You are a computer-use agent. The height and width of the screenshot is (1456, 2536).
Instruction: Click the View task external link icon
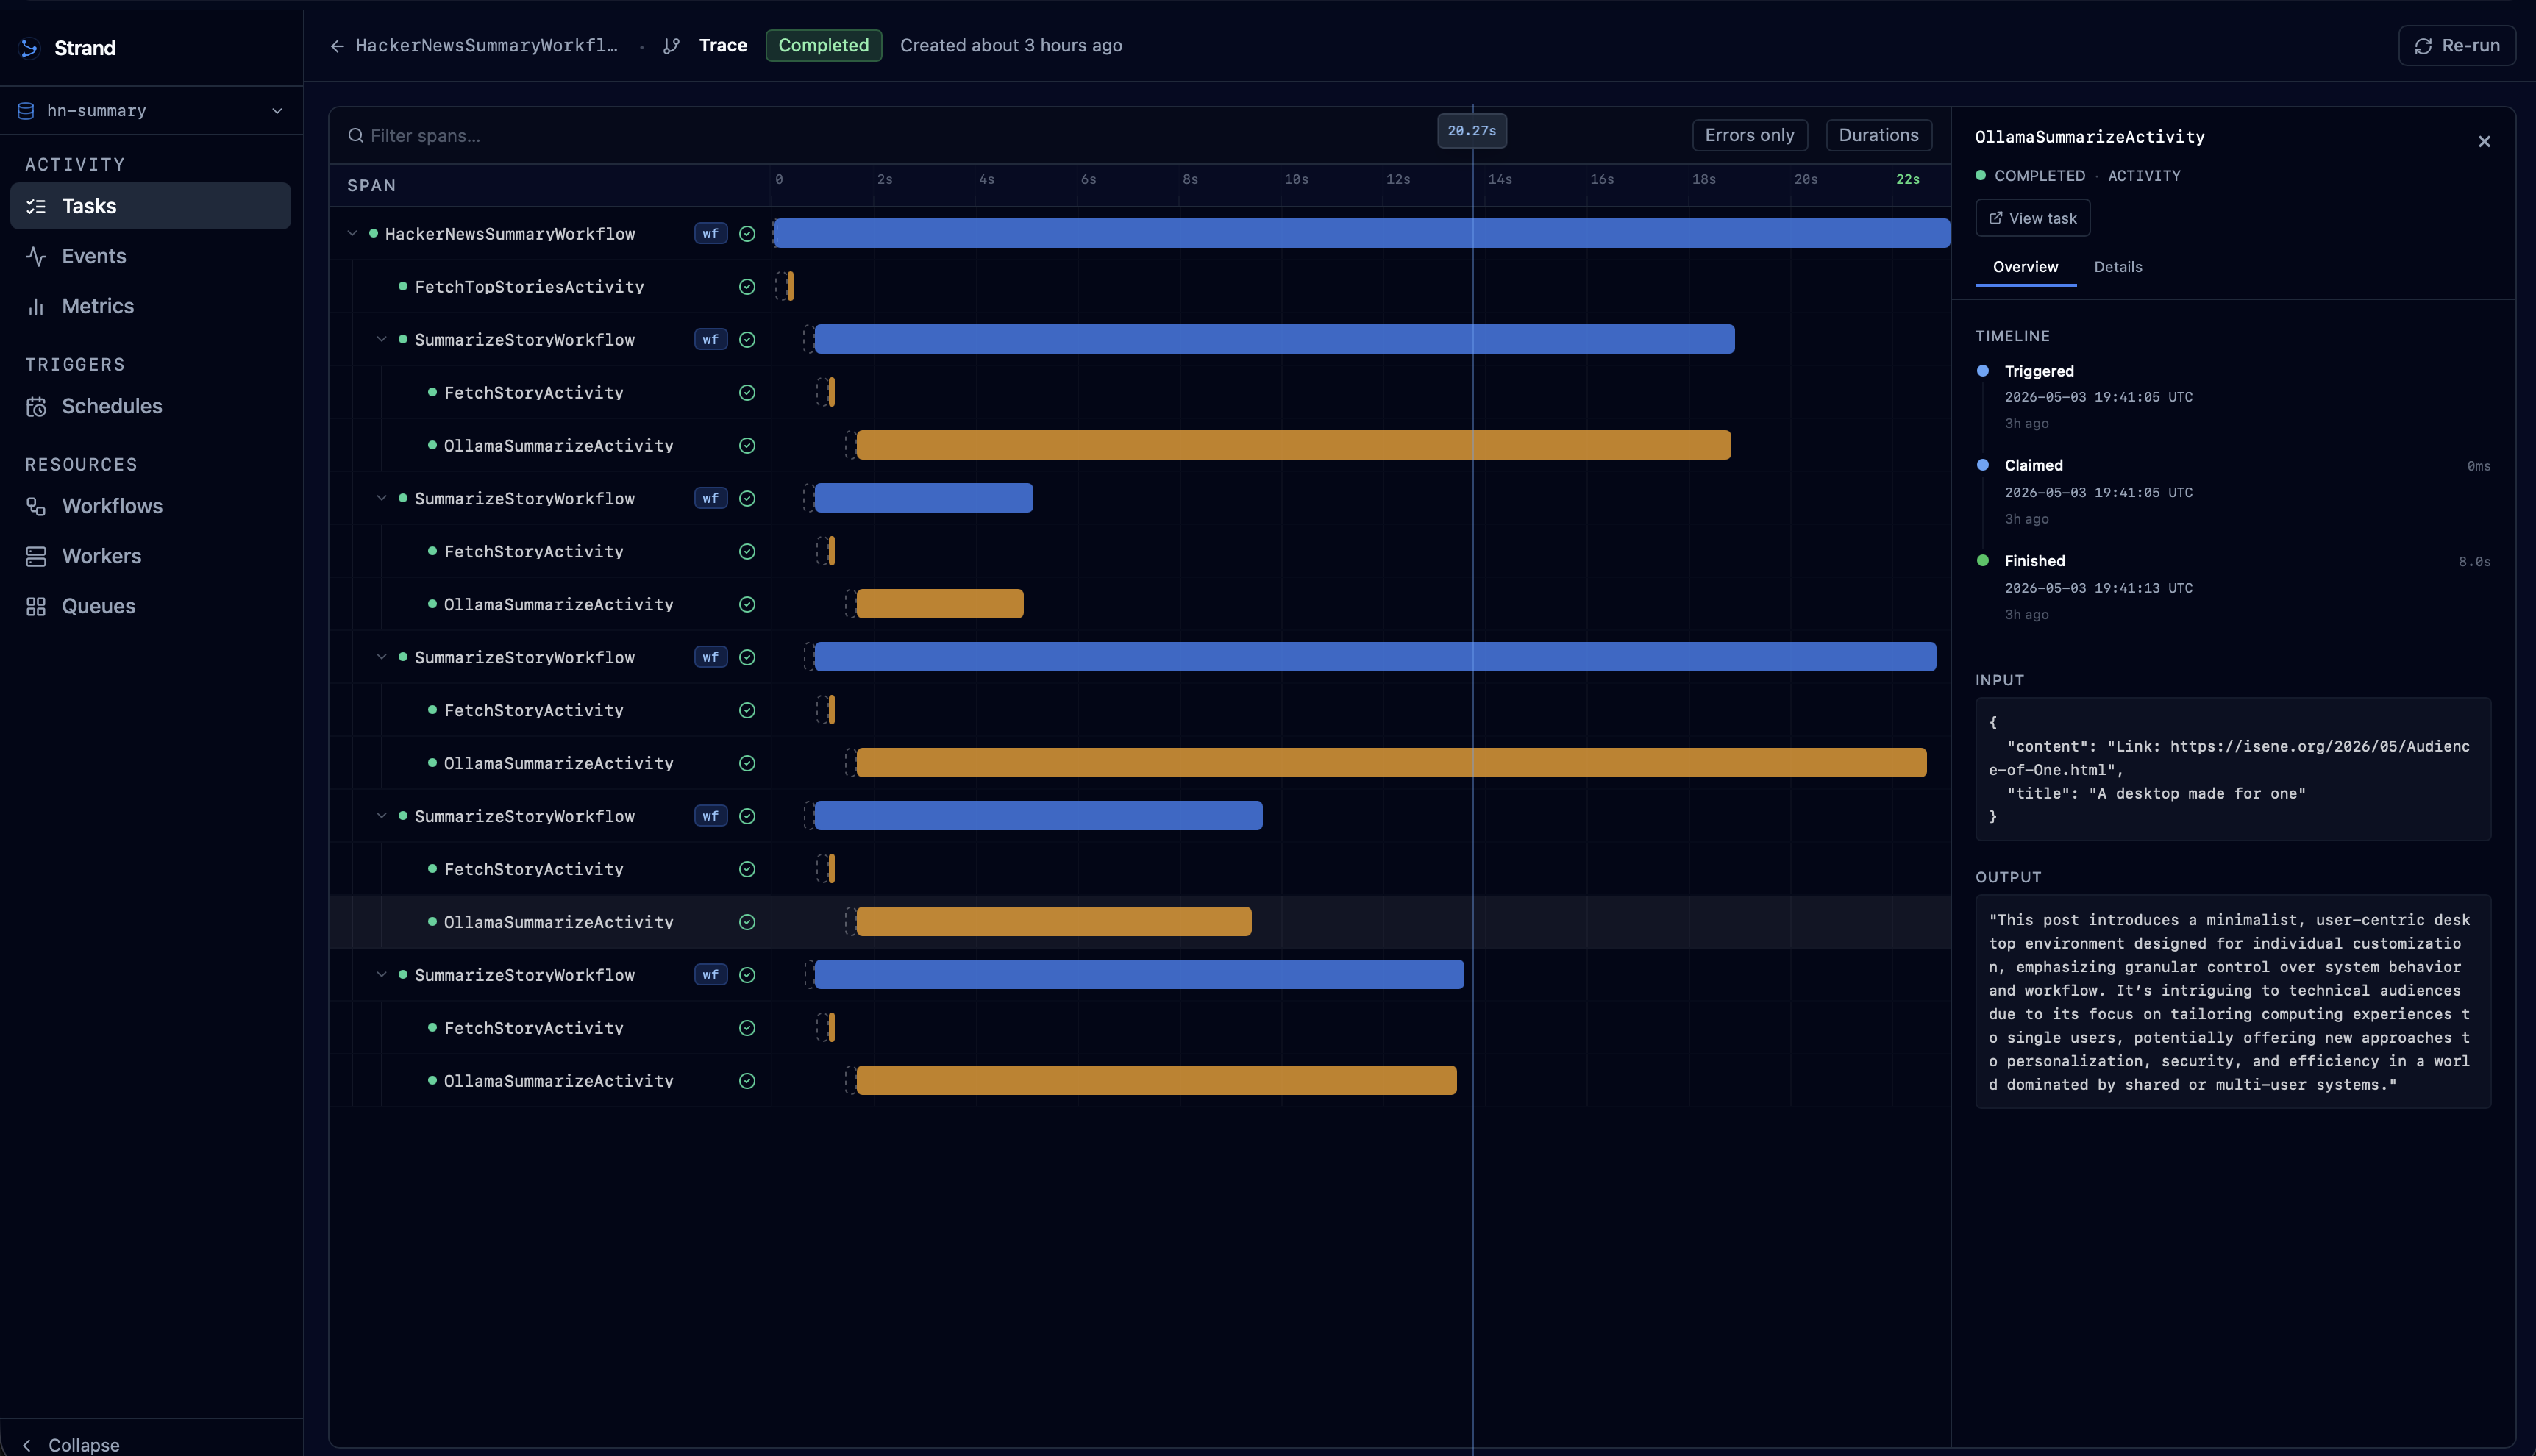pos(1995,218)
